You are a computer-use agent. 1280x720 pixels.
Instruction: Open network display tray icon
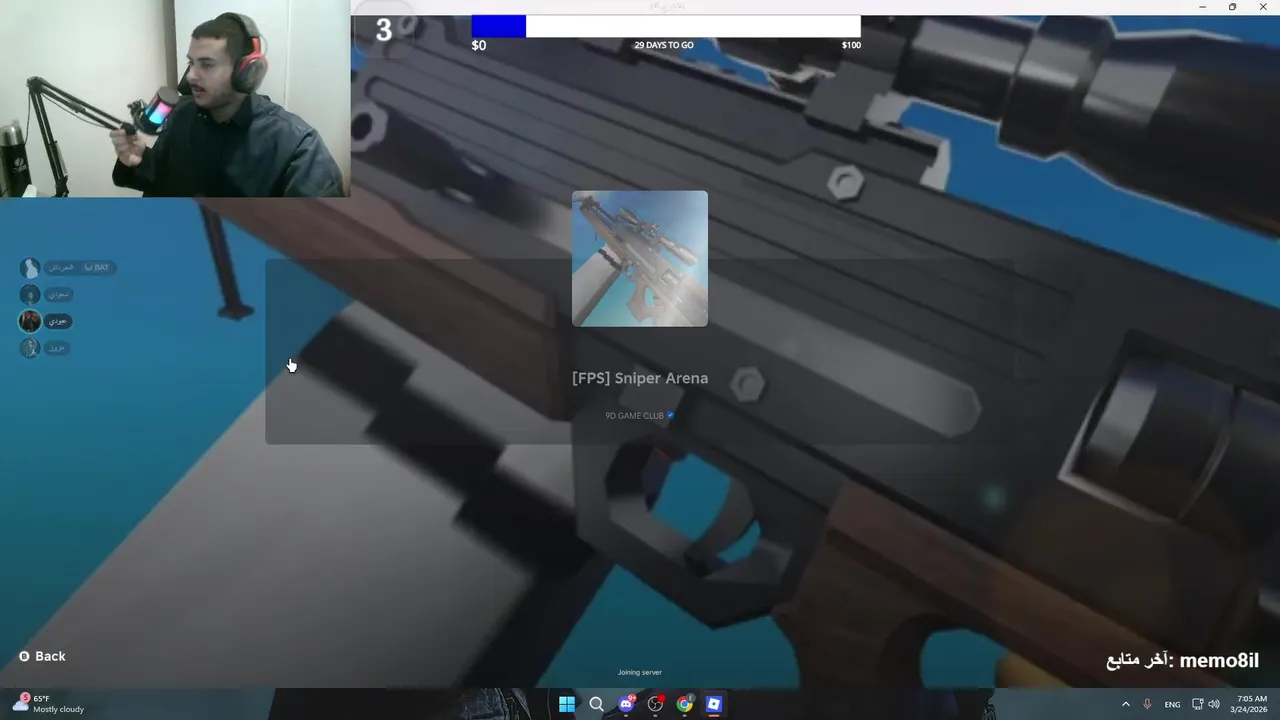click(x=1198, y=704)
